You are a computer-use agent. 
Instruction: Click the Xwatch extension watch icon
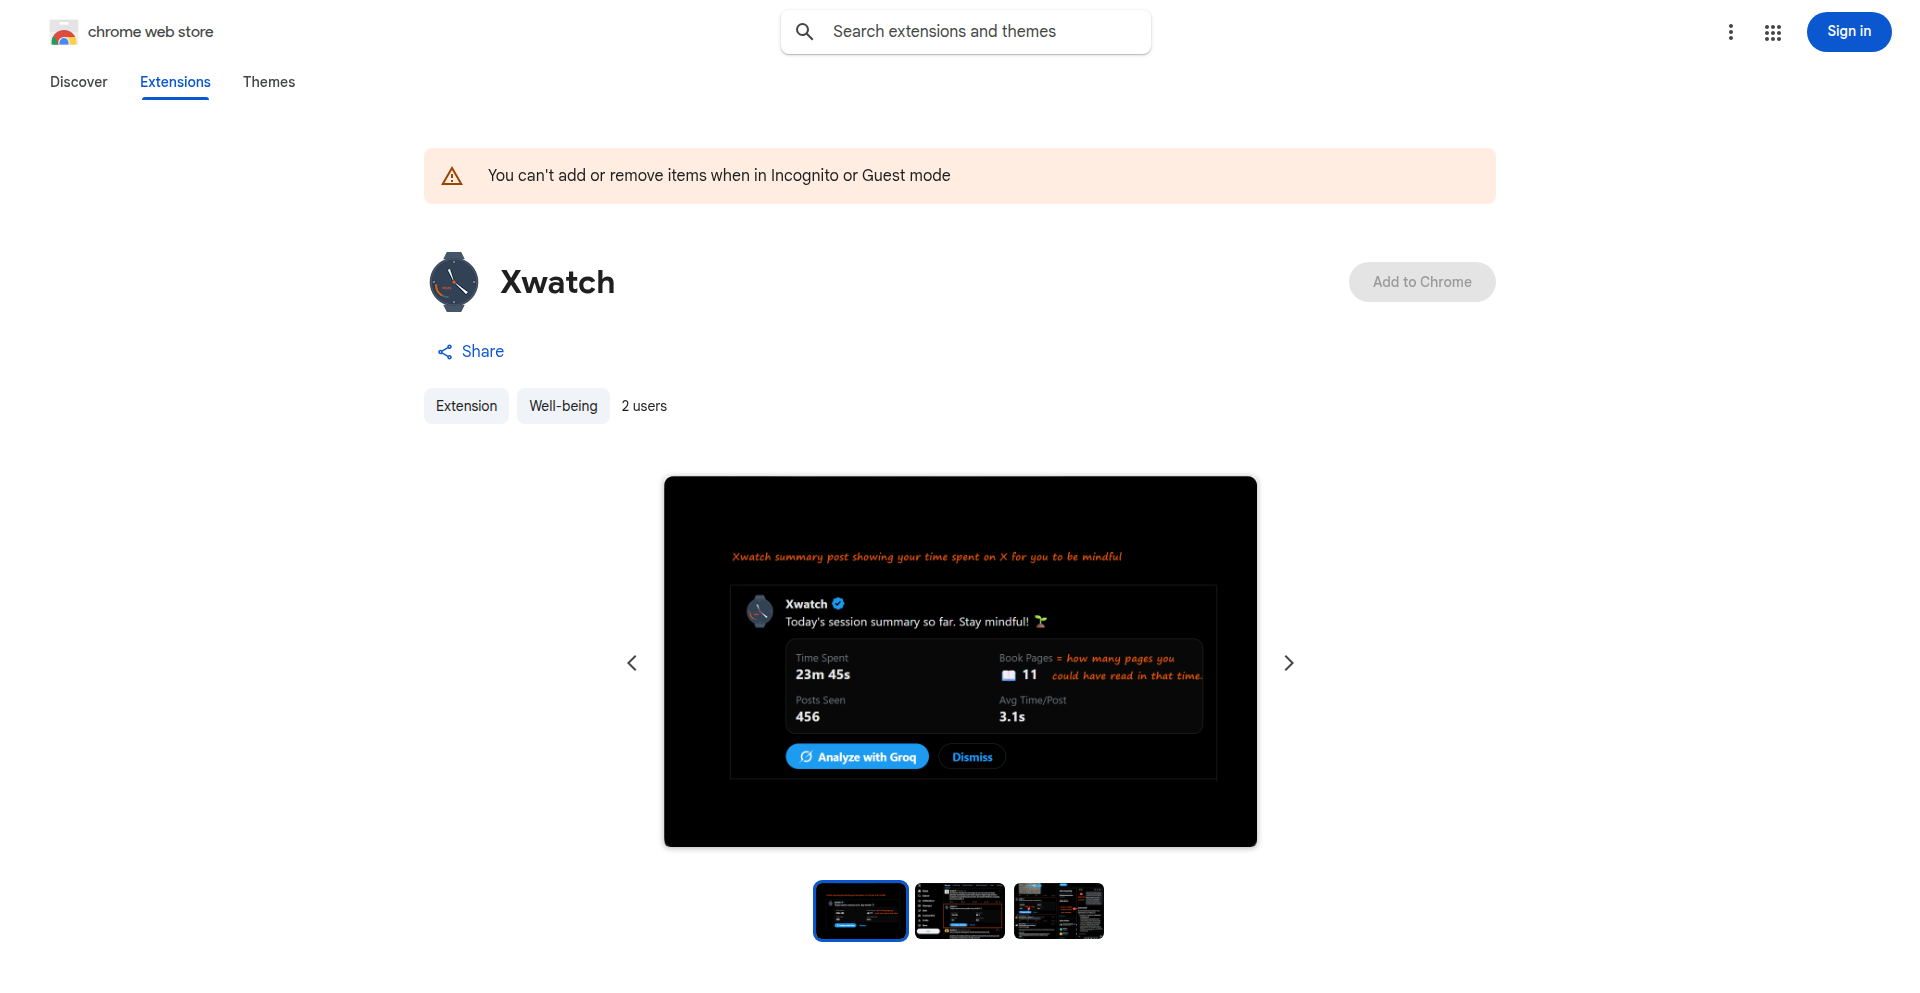[x=453, y=281]
